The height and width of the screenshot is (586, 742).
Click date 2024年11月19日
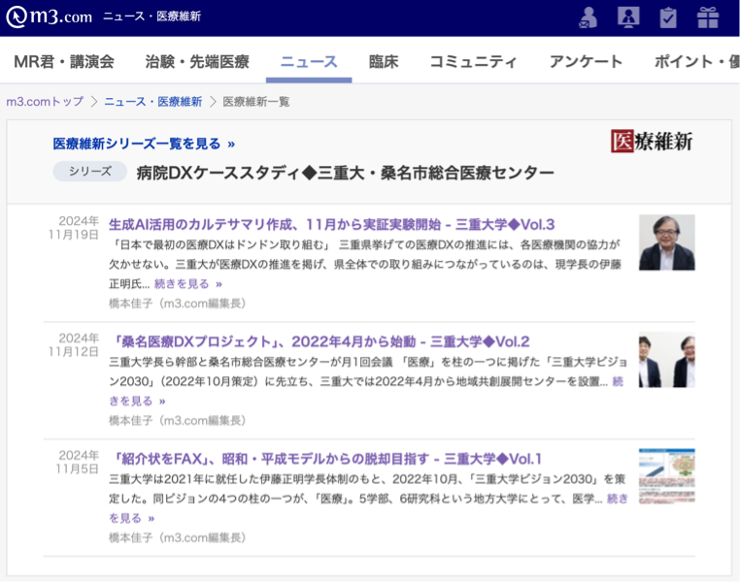click(74, 228)
